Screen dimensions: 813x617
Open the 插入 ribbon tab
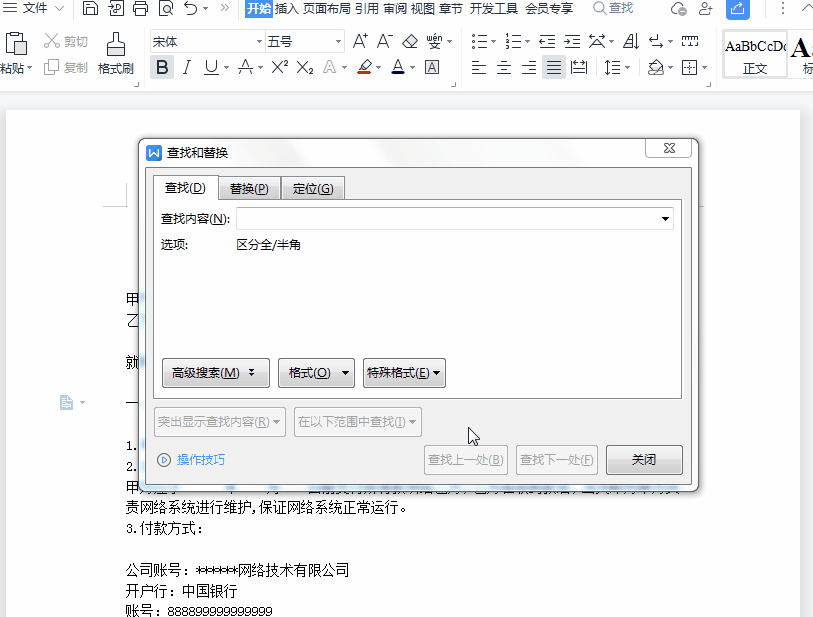click(x=286, y=8)
